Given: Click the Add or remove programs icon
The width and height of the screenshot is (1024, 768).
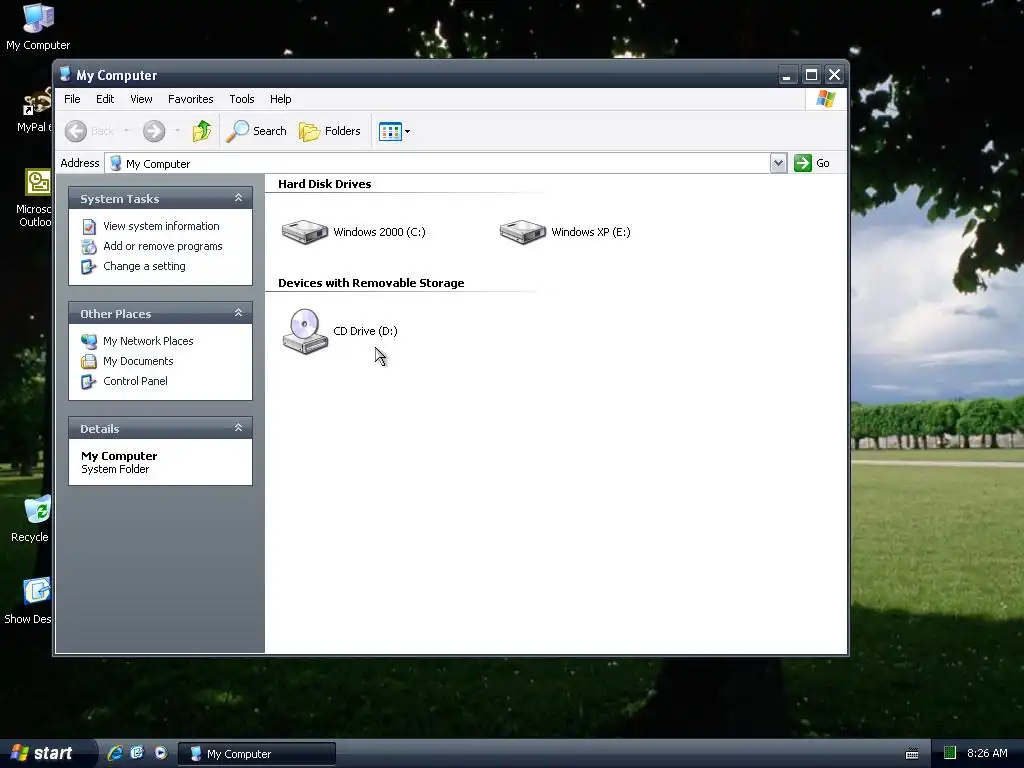Looking at the screenshot, I should pos(89,247).
